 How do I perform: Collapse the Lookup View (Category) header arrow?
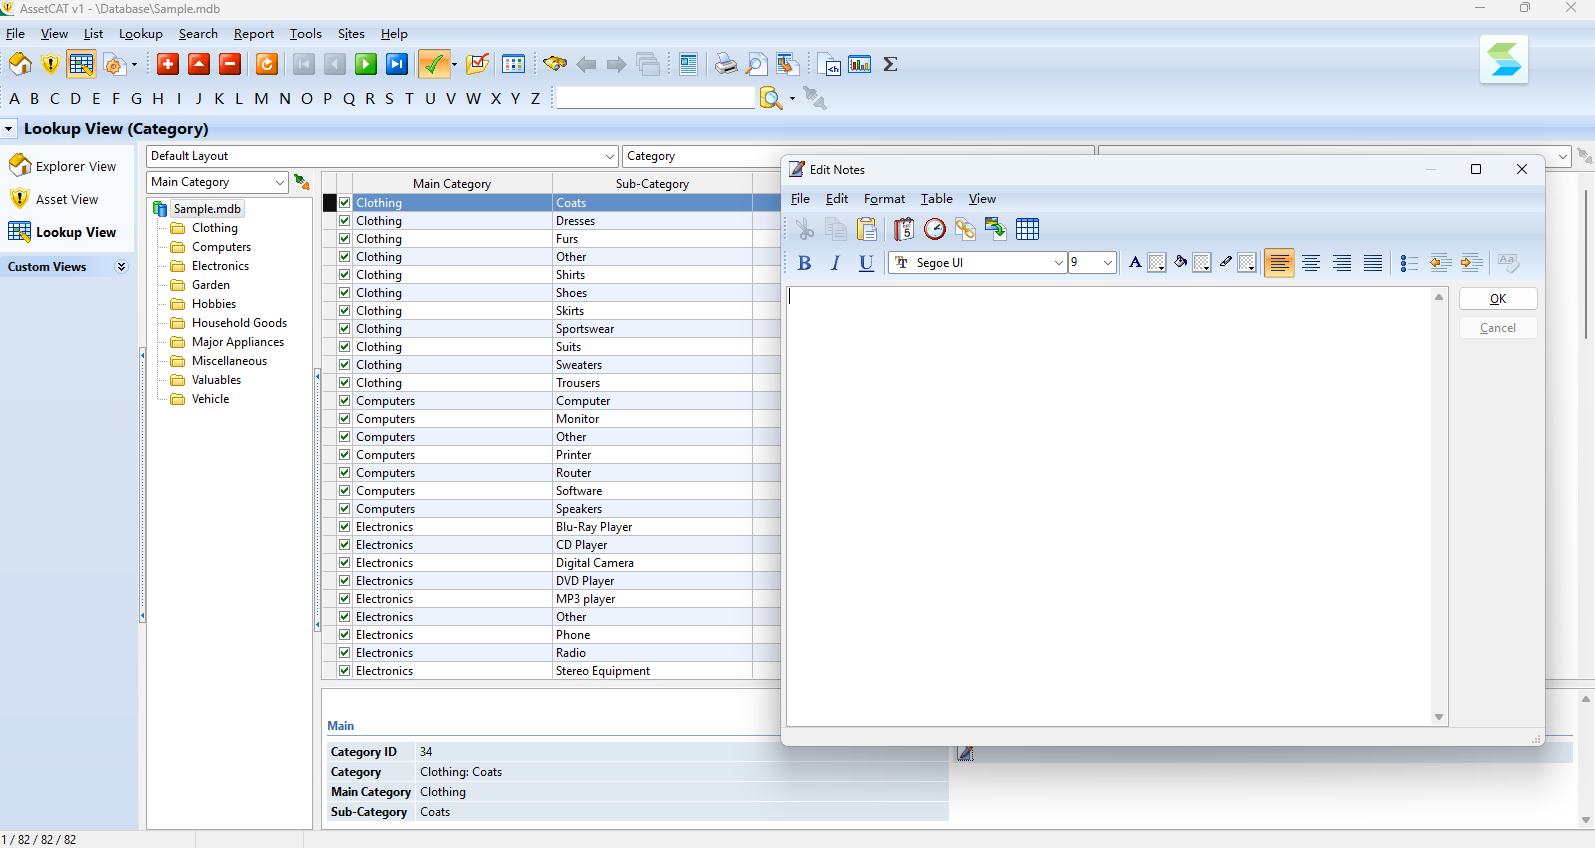9,129
